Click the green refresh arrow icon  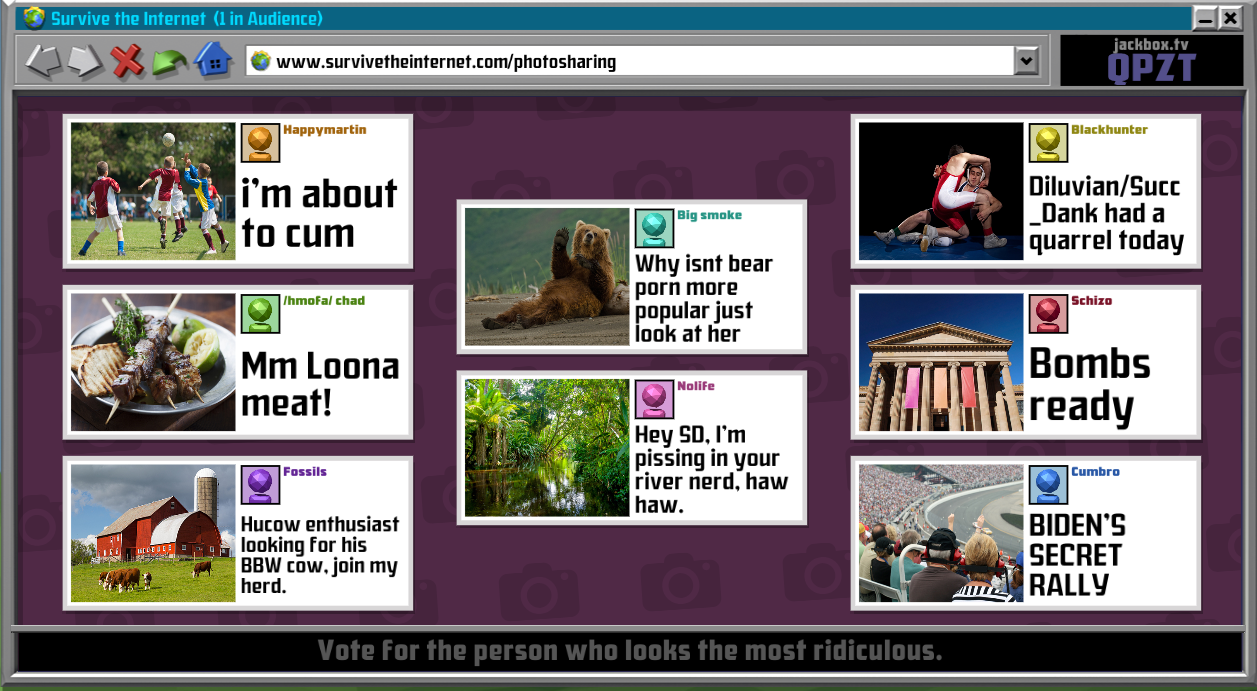pyautogui.click(x=170, y=62)
